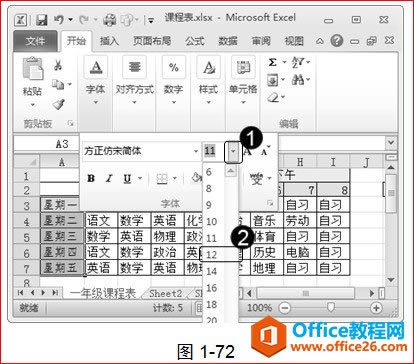Viewport: 414px width, 364px height.
Task: Switch to the 页面布局 ribbon tab
Action: coord(152,41)
